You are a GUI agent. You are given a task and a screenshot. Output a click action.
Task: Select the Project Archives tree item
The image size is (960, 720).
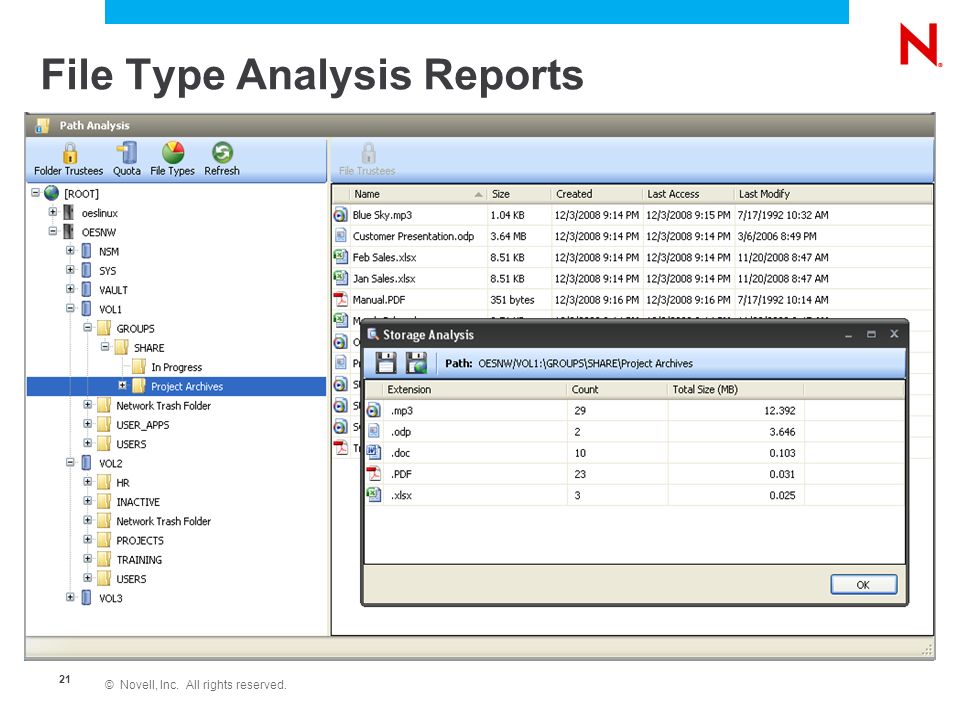pyautogui.click(x=187, y=386)
